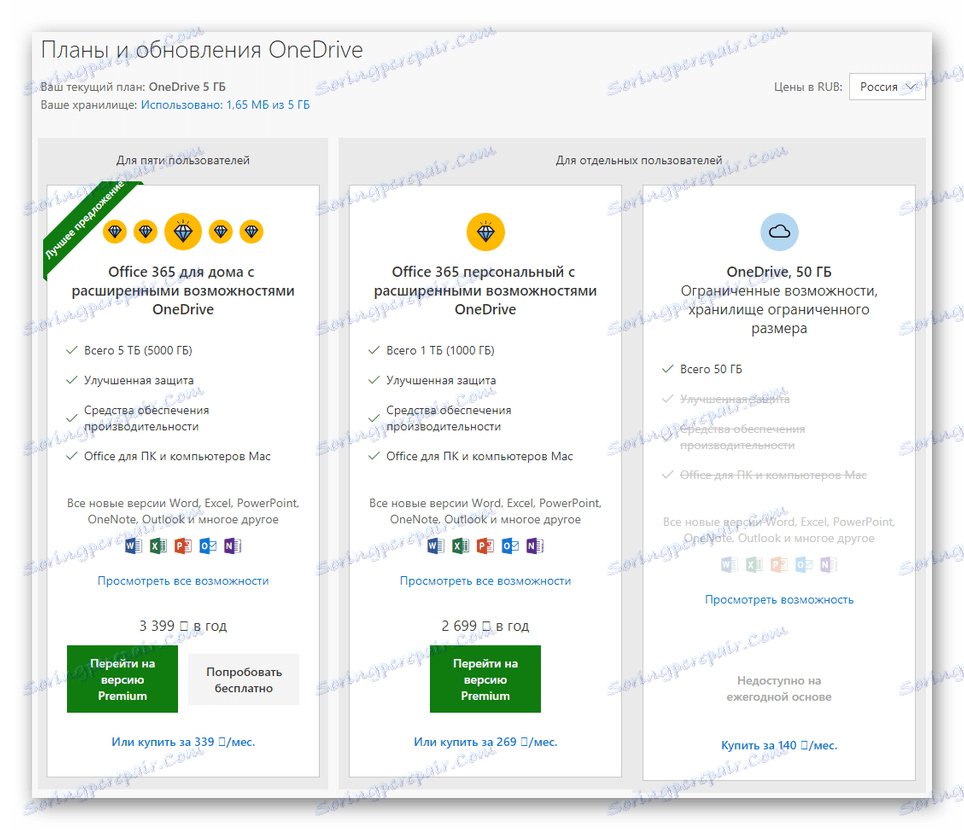Click the OneNote icon in the Office 365 для дома card
The width and height of the screenshot is (964, 830).
(x=232, y=545)
